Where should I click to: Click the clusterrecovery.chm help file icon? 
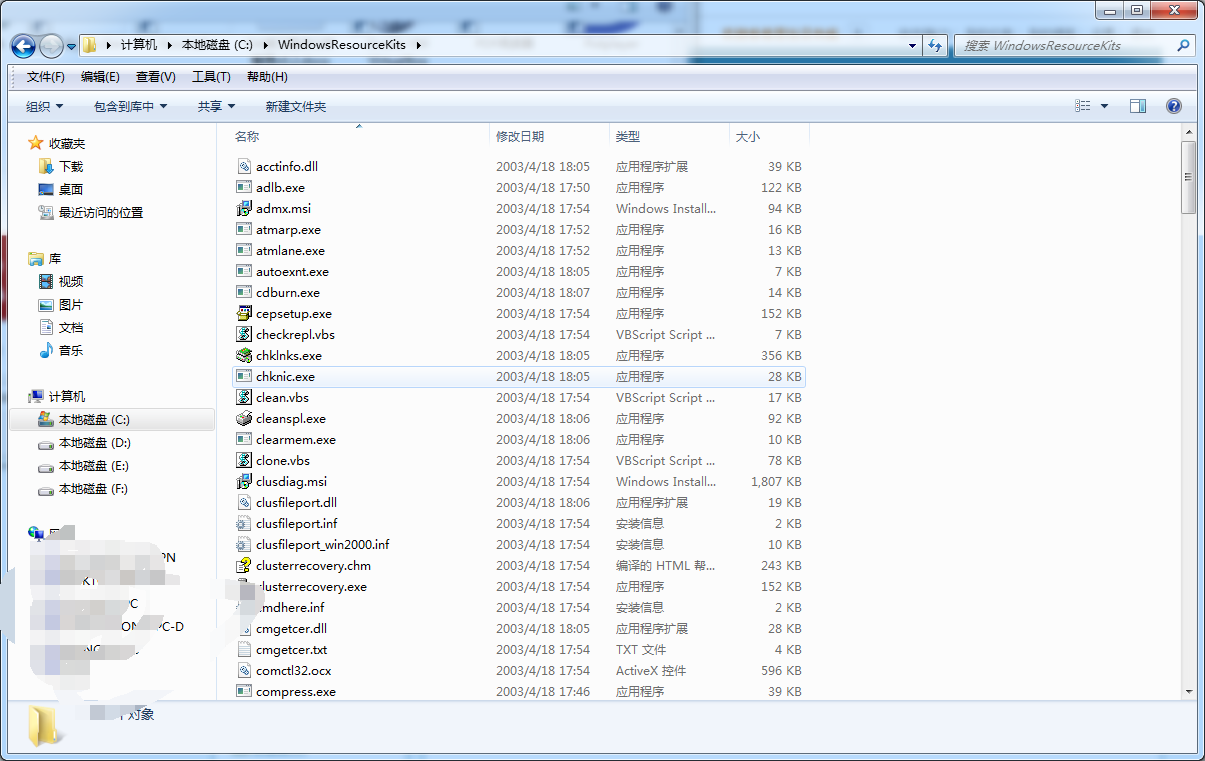244,566
